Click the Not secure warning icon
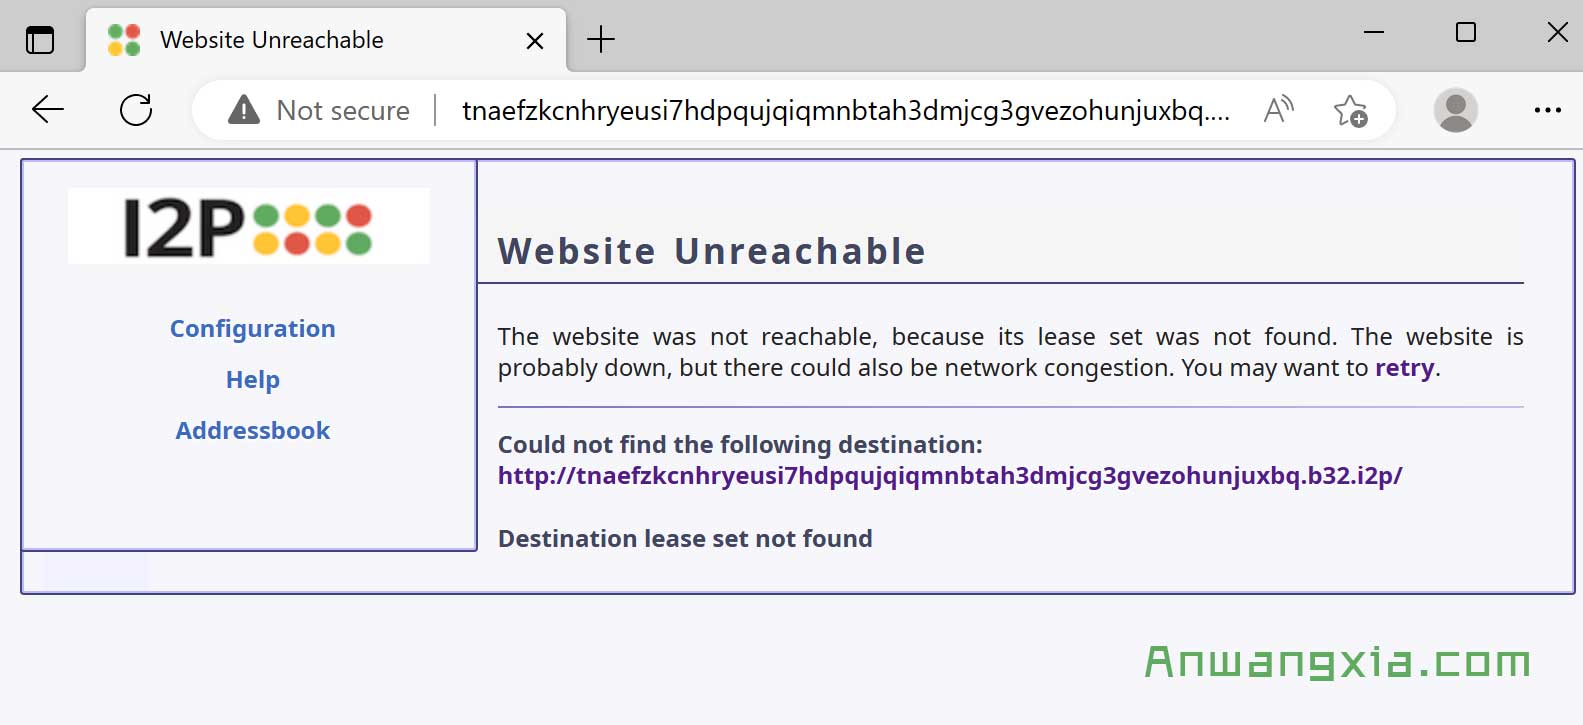The width and height of the screenshot is (1583, 725). (244, 110)
